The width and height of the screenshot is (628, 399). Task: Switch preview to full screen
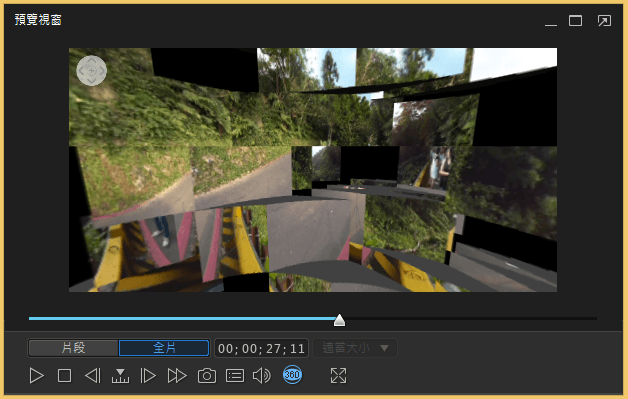pos(338,376)
